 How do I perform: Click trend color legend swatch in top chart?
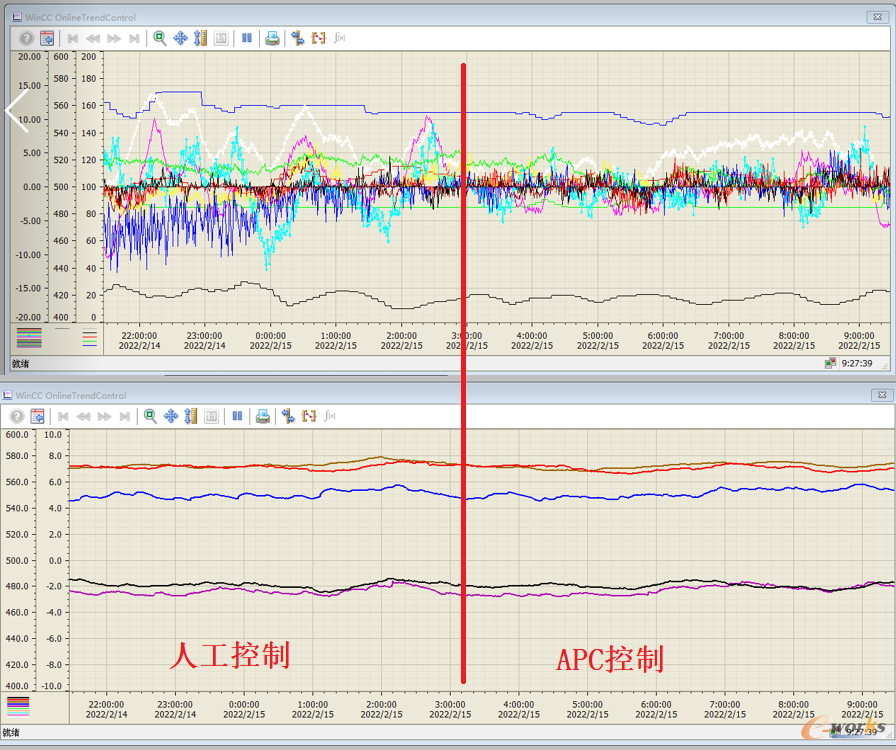pyautogui.click(x=29, y=338)
